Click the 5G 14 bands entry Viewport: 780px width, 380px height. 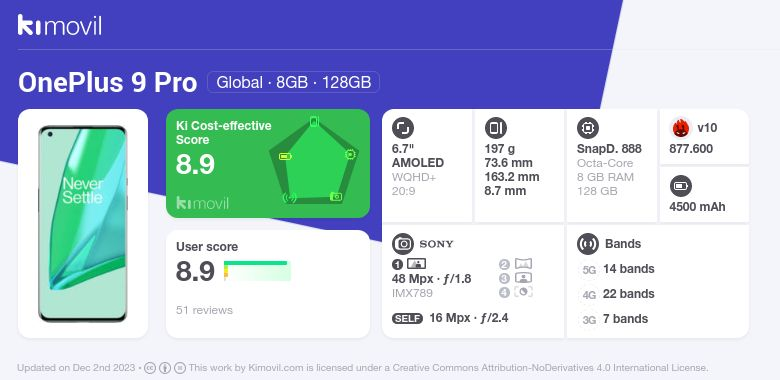tap(617, 269)
